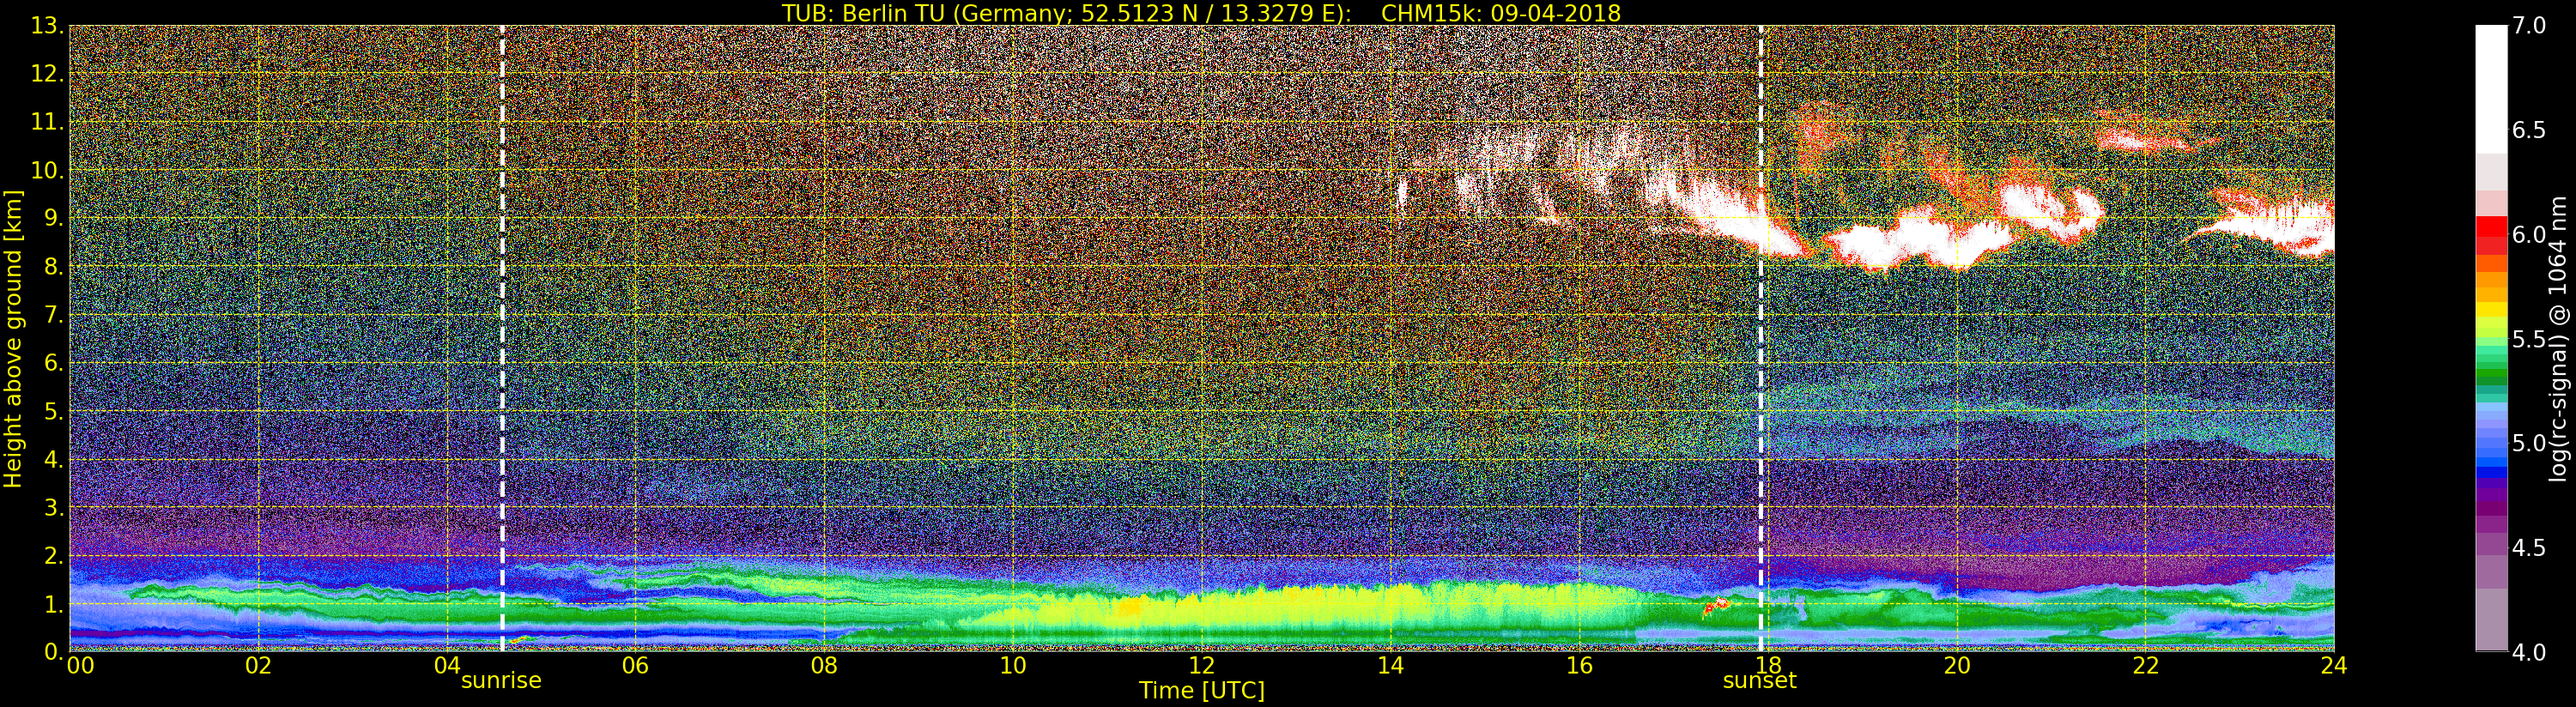Click the "6.0" colorbar tick label
2576x707 pixels.
click(x=2529, y=235)
